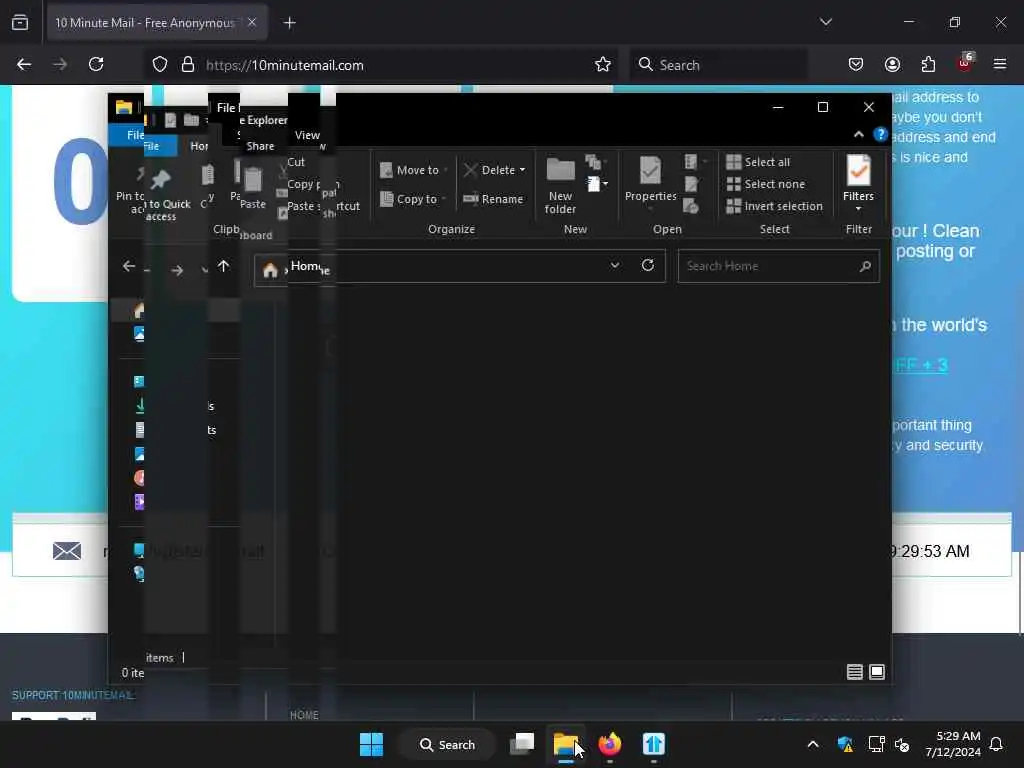Create a New folder from ribbon
This screenshot has width=1024, height=768.
(560, 185)
